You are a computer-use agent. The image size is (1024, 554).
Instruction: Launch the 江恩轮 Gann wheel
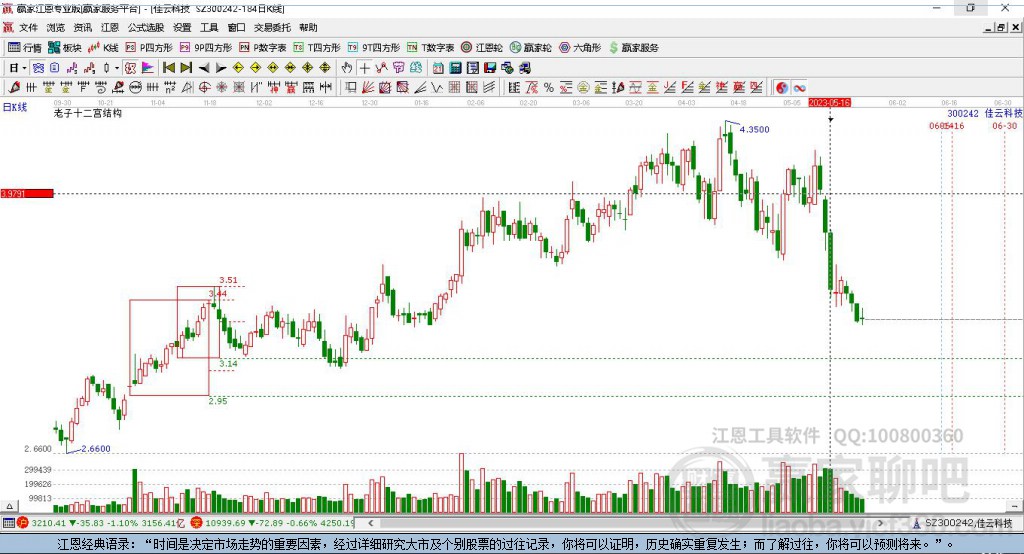(482, 48)
